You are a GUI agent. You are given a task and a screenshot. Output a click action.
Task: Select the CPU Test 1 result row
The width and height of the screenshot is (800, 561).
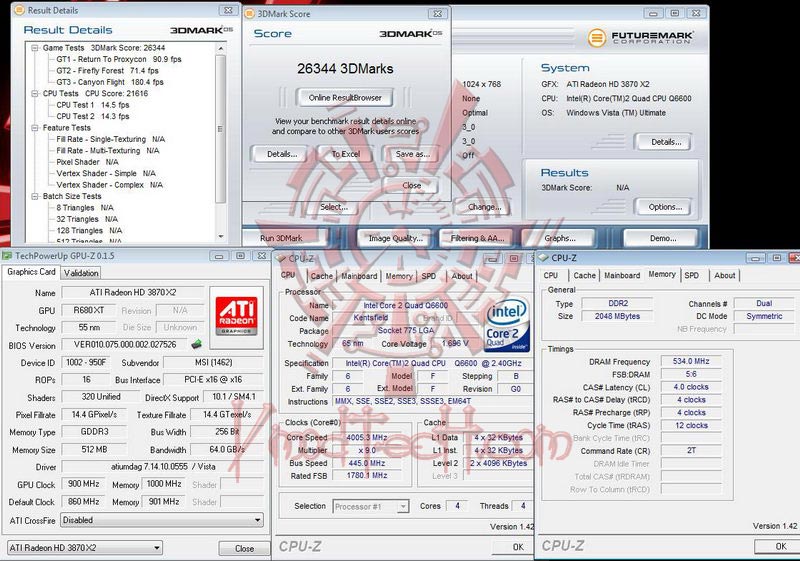tap(92, 105)
